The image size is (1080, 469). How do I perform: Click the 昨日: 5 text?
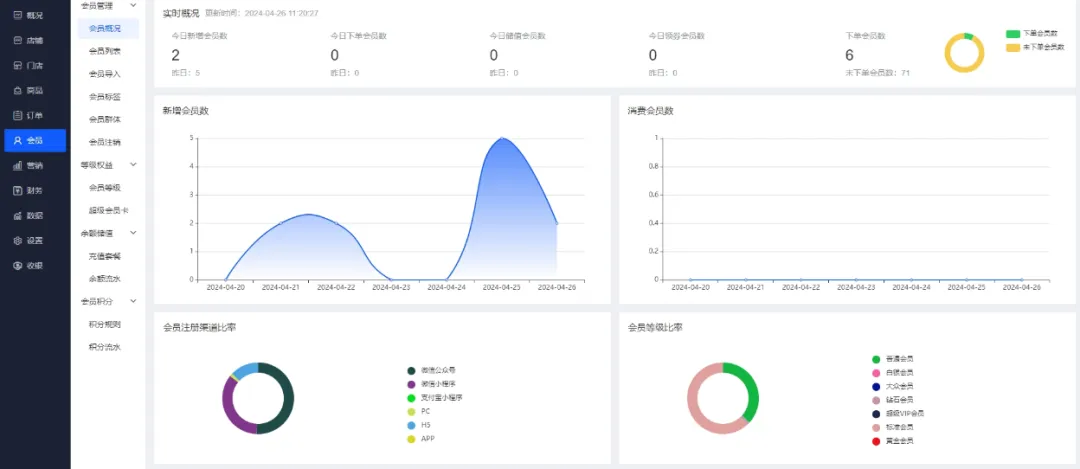click(x=186, y=72)
